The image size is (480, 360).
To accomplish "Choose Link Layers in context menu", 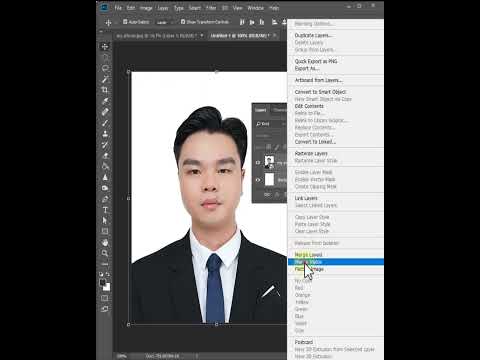I will 306,198.
